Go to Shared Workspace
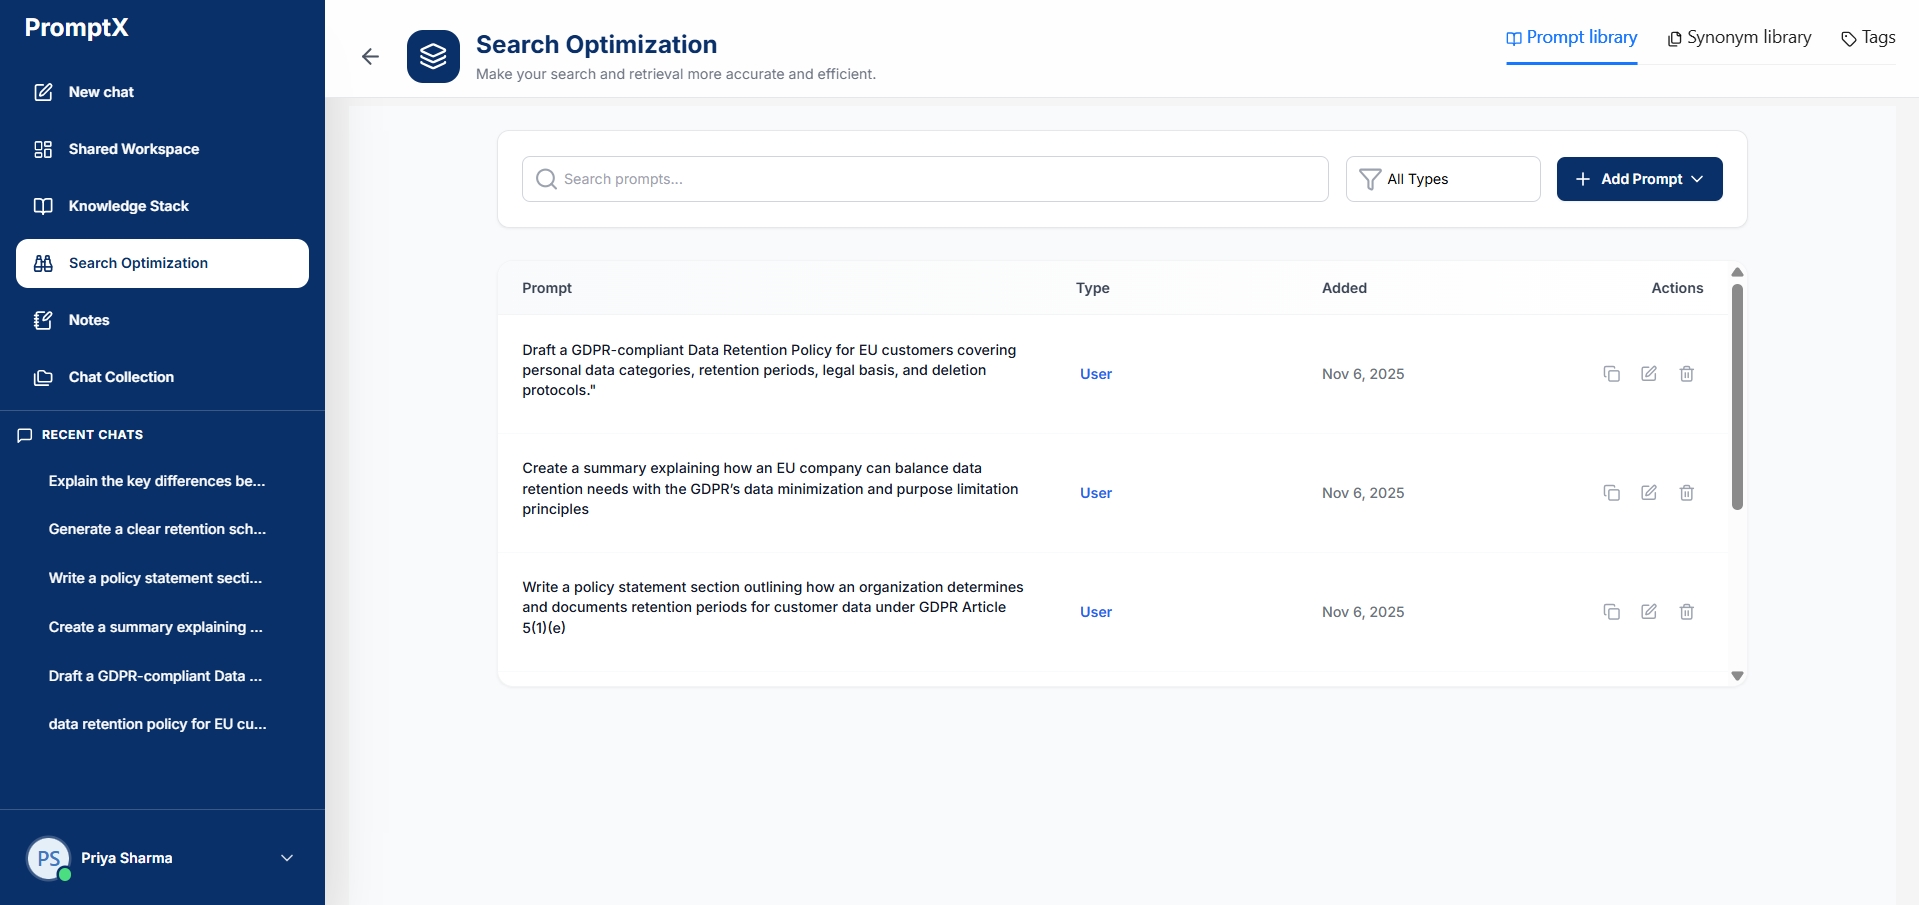 [133, 149]
